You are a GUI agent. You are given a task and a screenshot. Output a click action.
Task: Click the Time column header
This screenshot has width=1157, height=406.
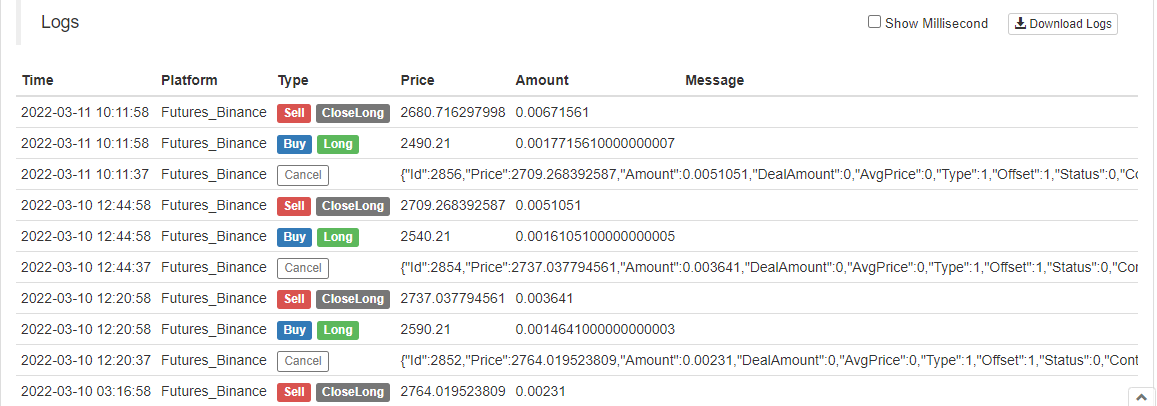38,80
